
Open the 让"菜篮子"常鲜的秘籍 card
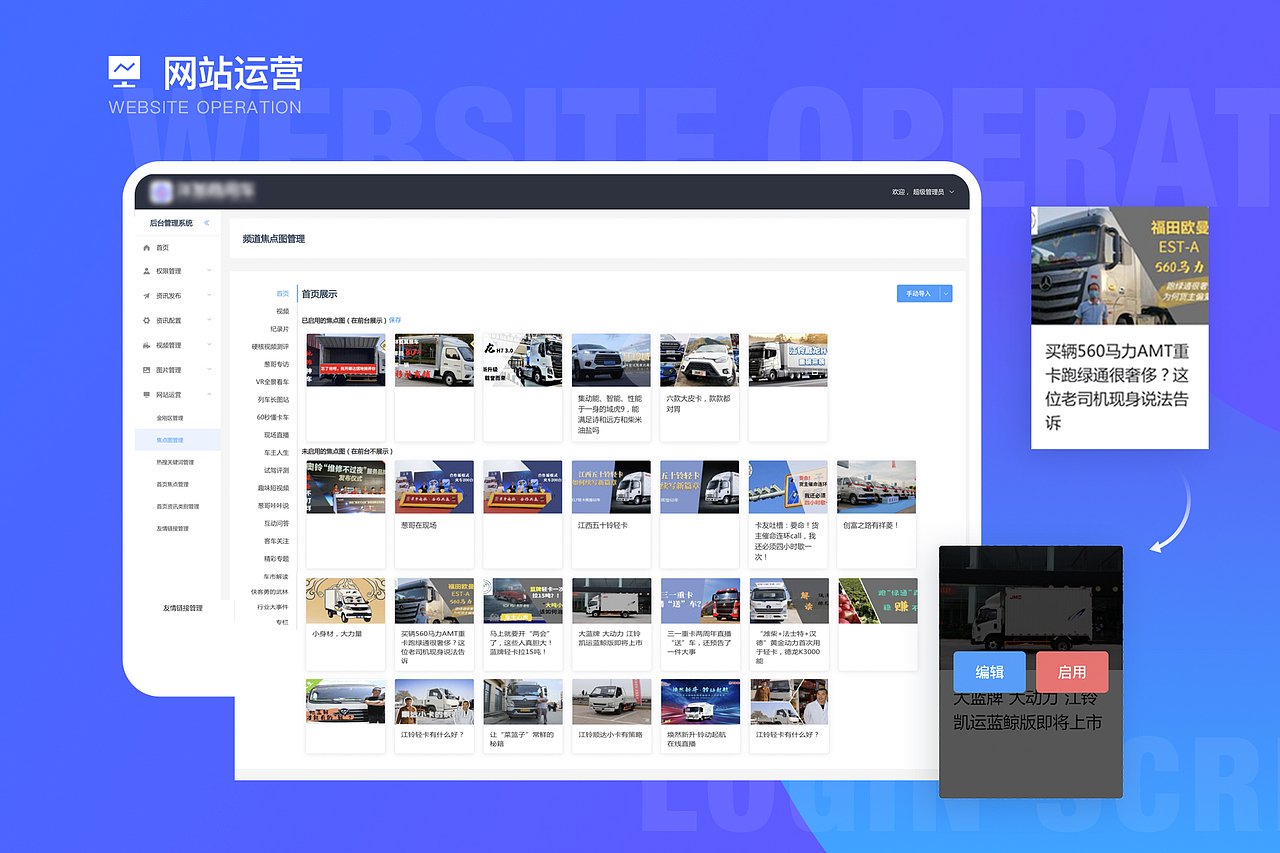522,716
